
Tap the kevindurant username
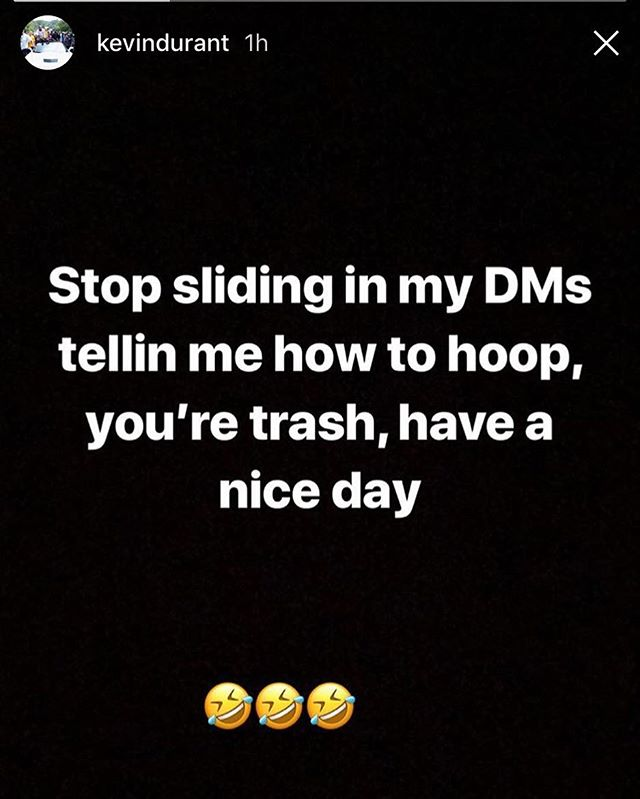pos(163,43)
